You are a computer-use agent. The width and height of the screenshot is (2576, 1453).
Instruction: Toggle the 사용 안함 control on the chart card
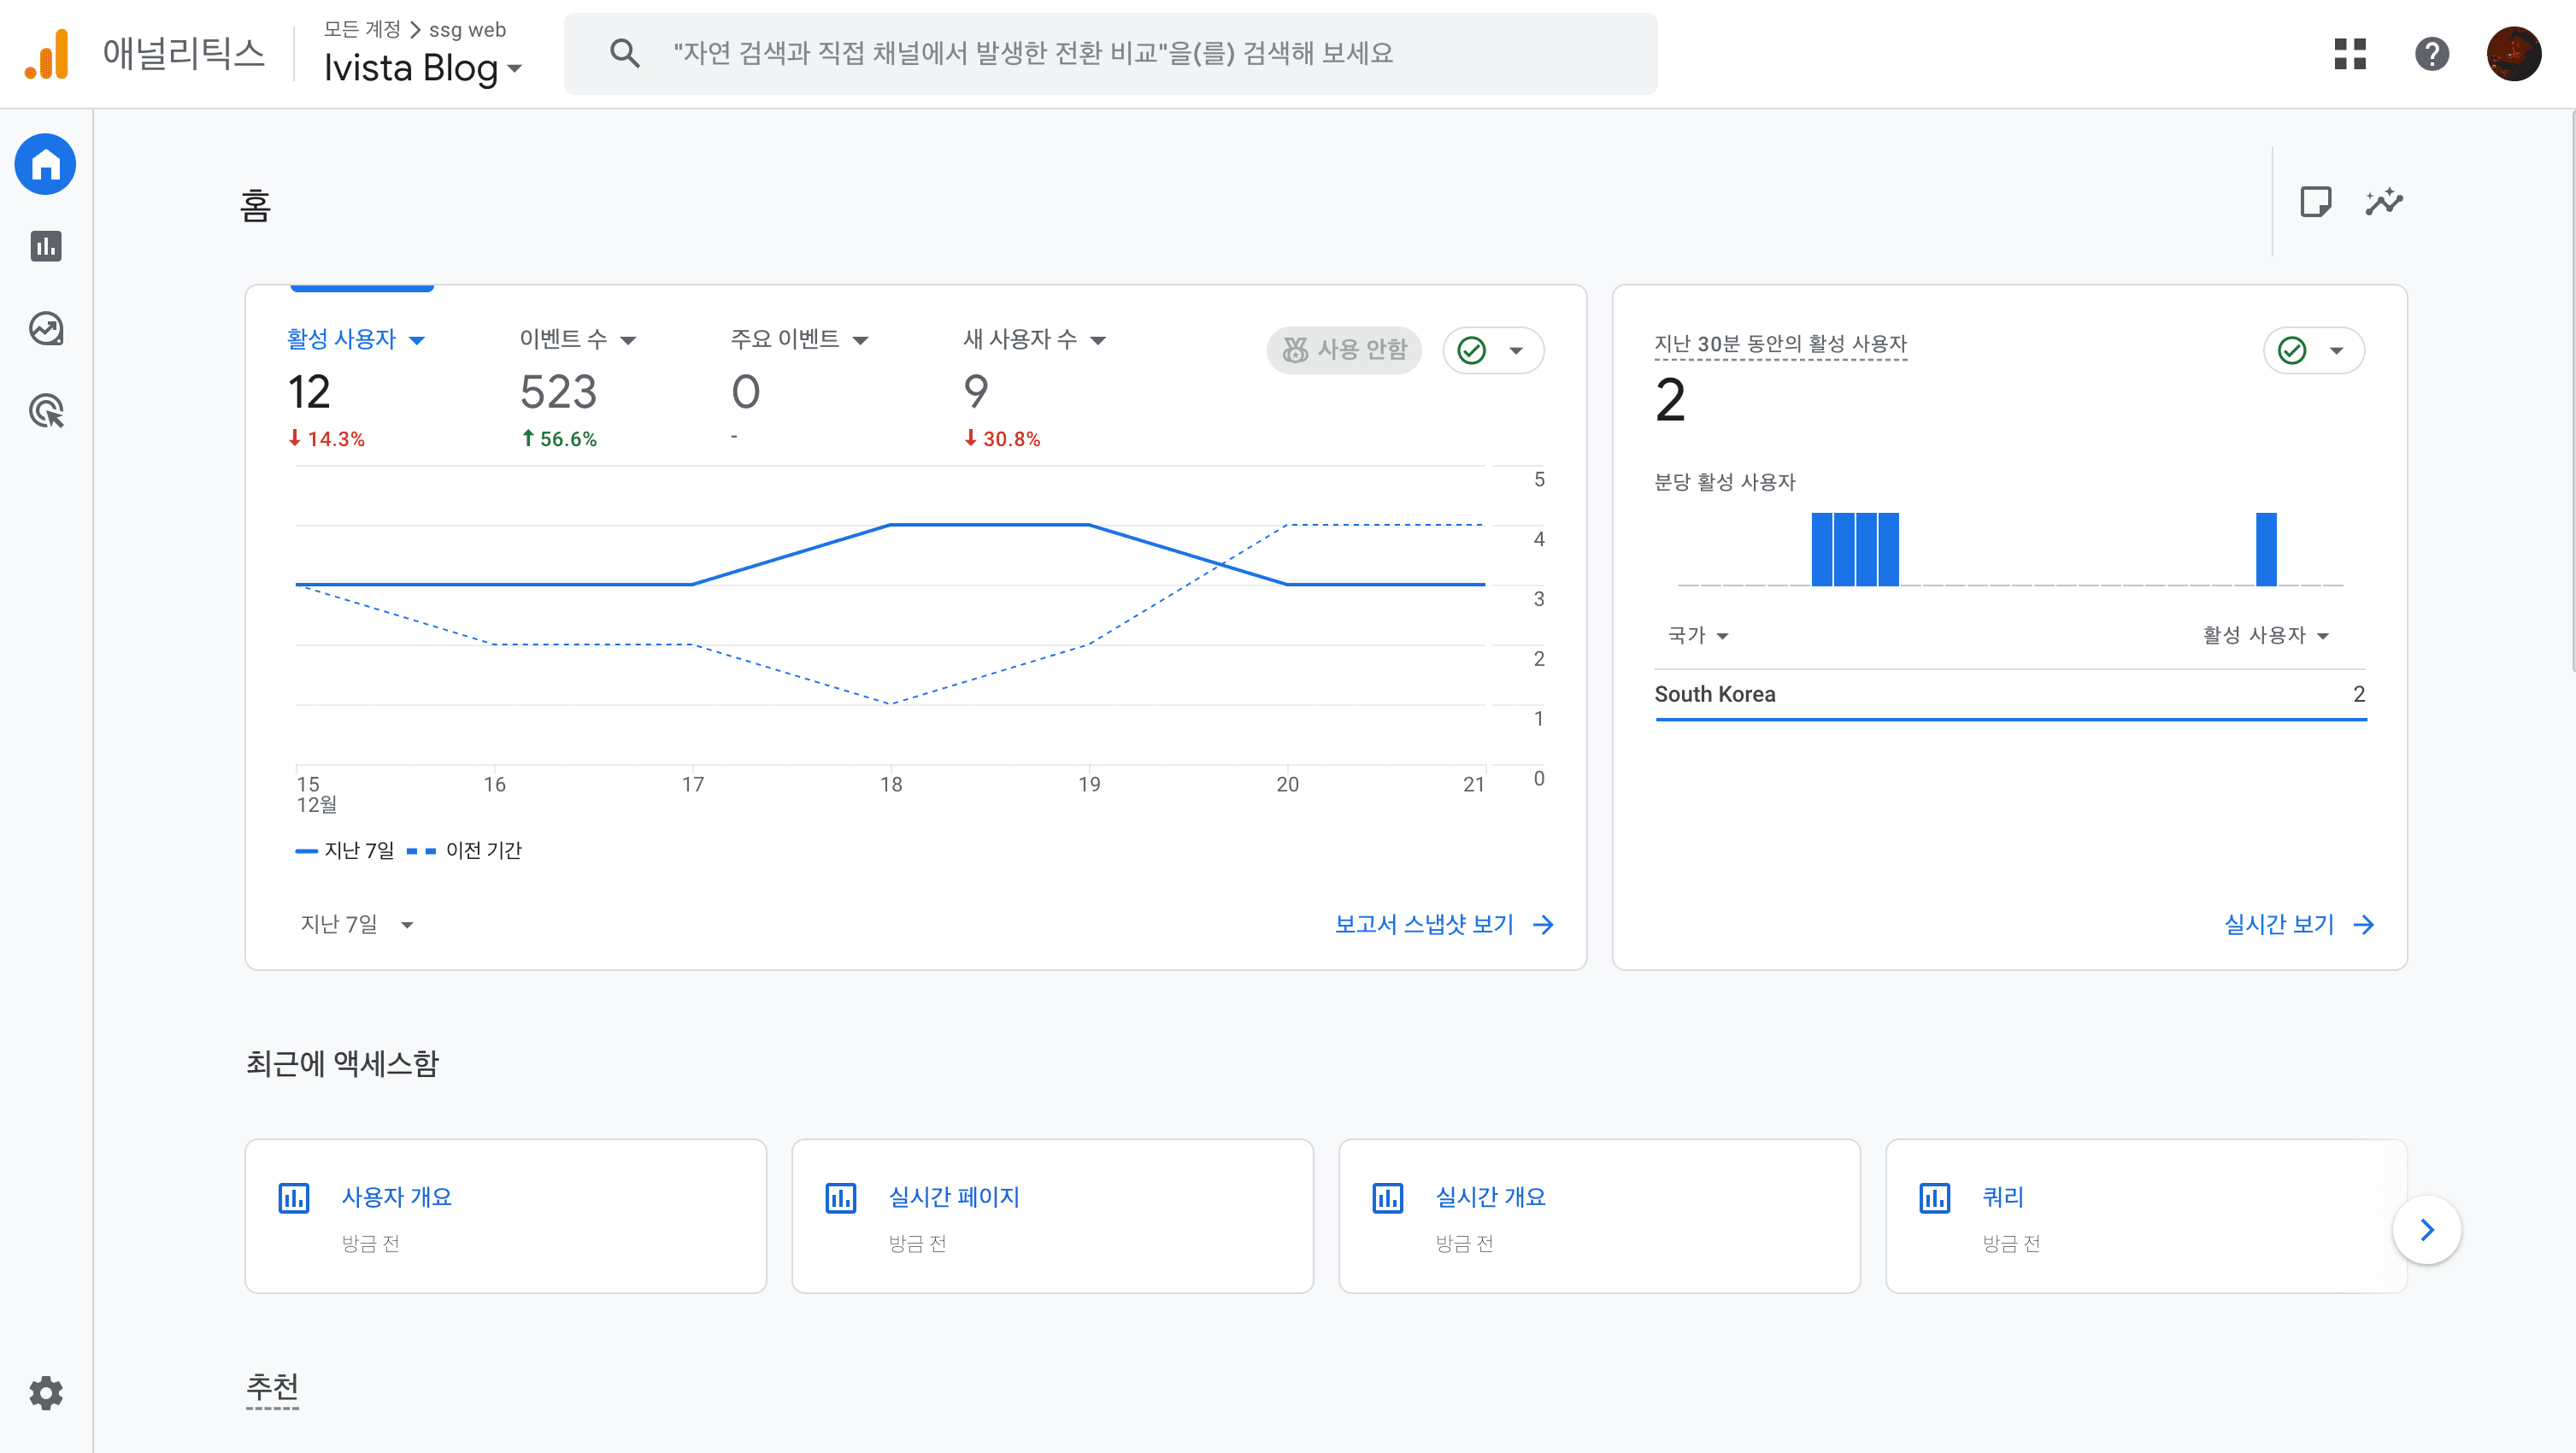point(1344,350)
